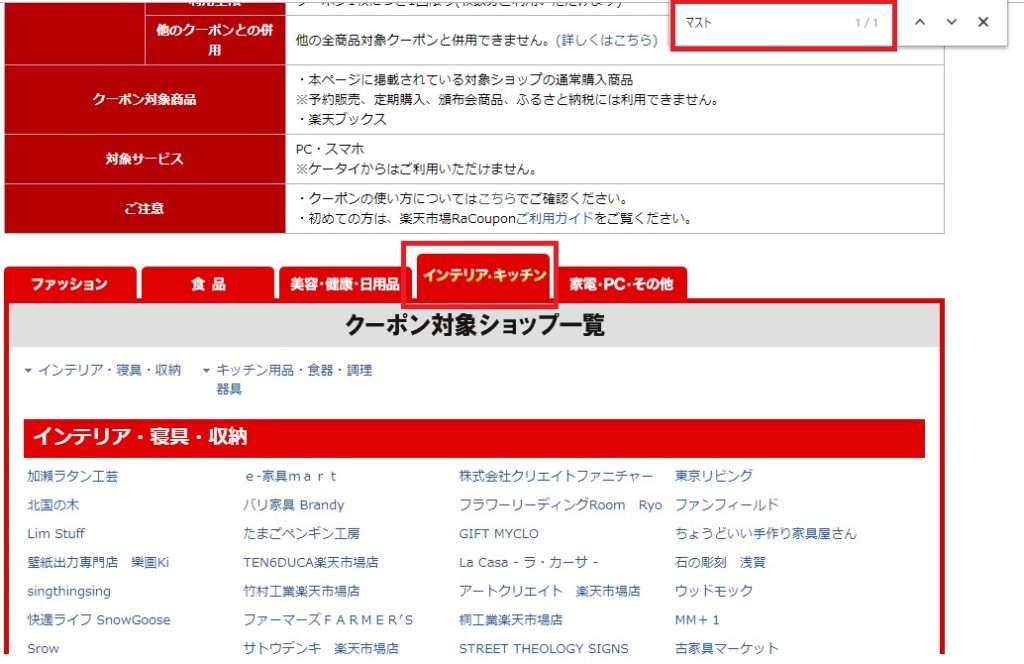Open shop STREET THEOLOGY SIGNS
The width and height of the screenshot is (1024, 664).
point(543,648)
